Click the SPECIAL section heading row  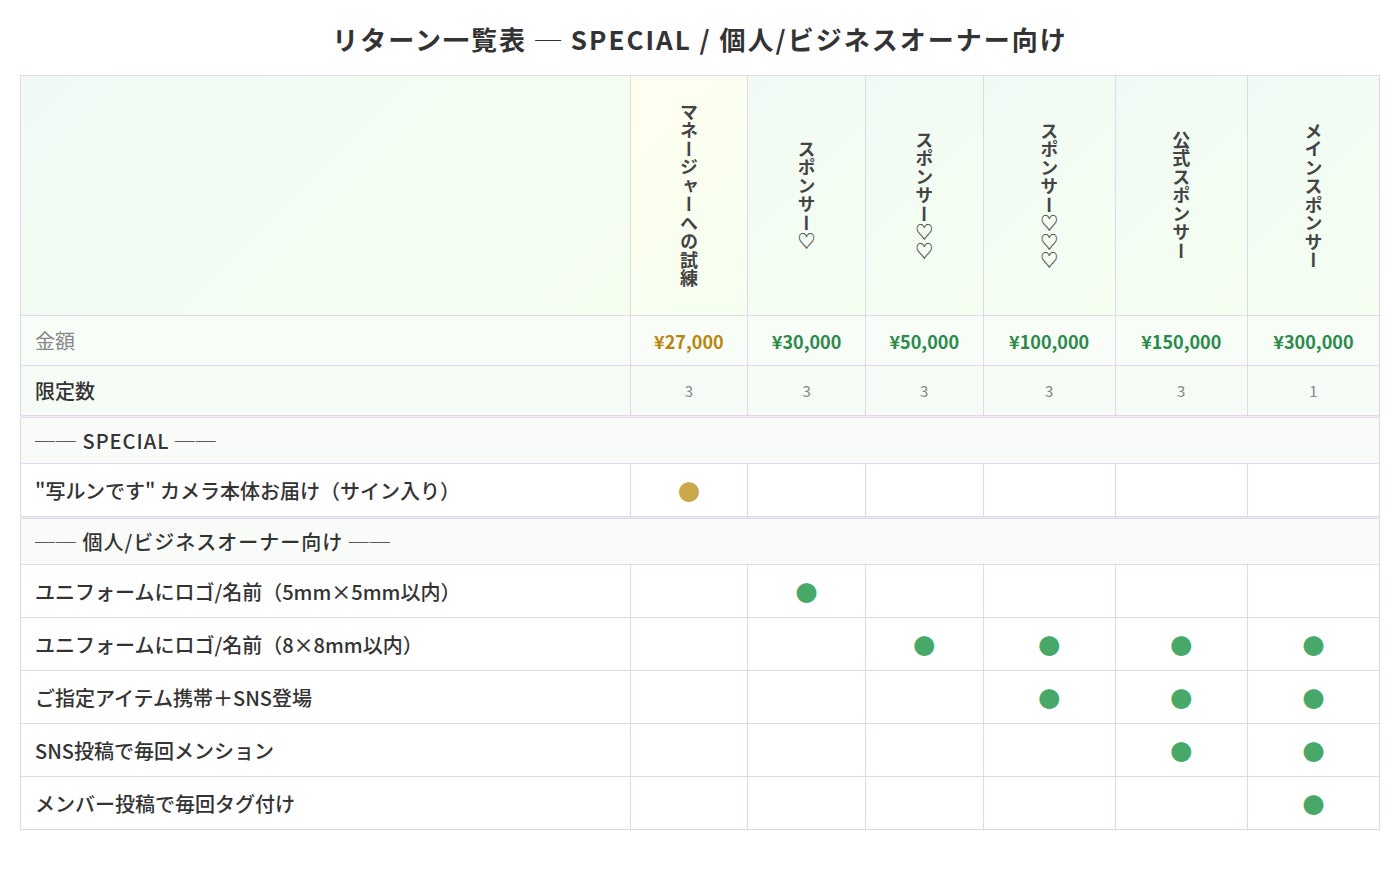pyautogui.click(x=126, y=441)
